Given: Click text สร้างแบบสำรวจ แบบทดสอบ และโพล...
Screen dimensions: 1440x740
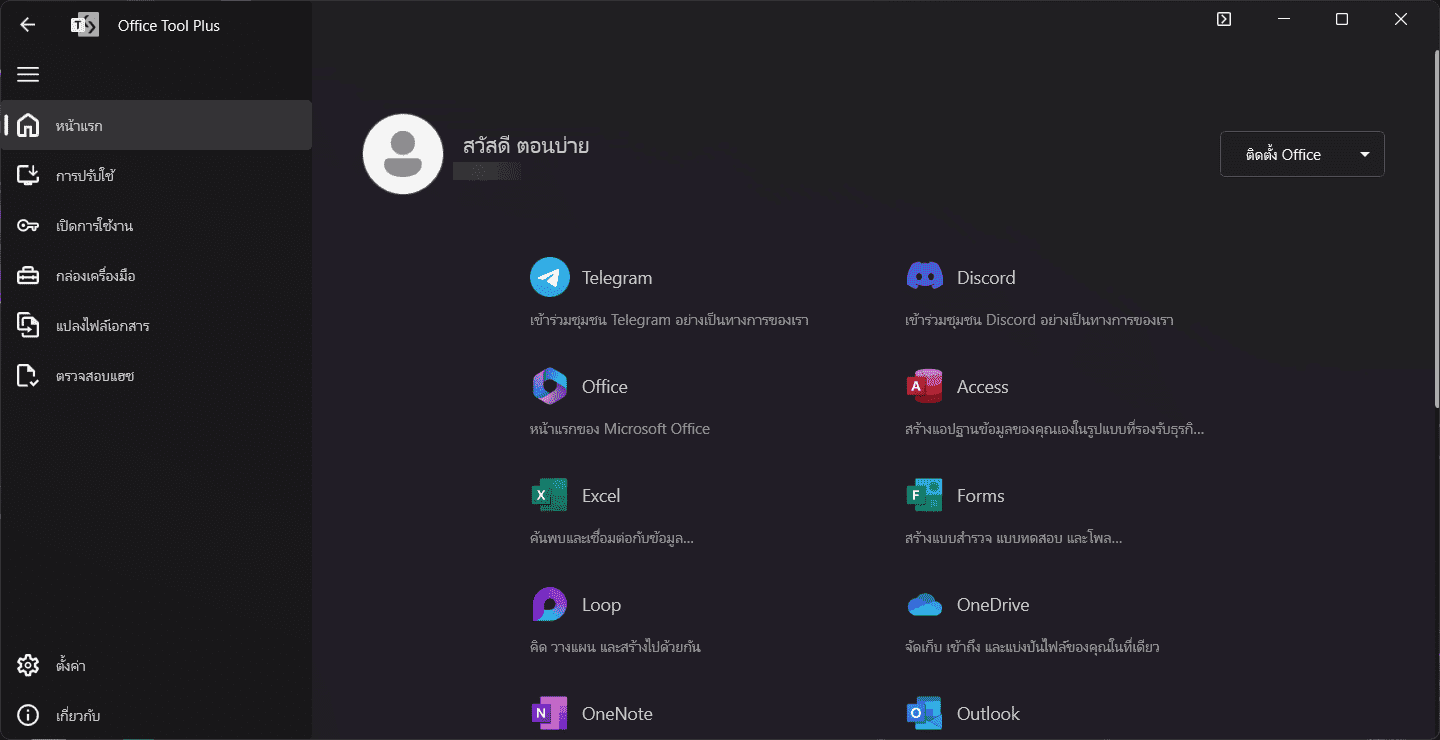Looking at the screenshot, I should click(1013, 538).
